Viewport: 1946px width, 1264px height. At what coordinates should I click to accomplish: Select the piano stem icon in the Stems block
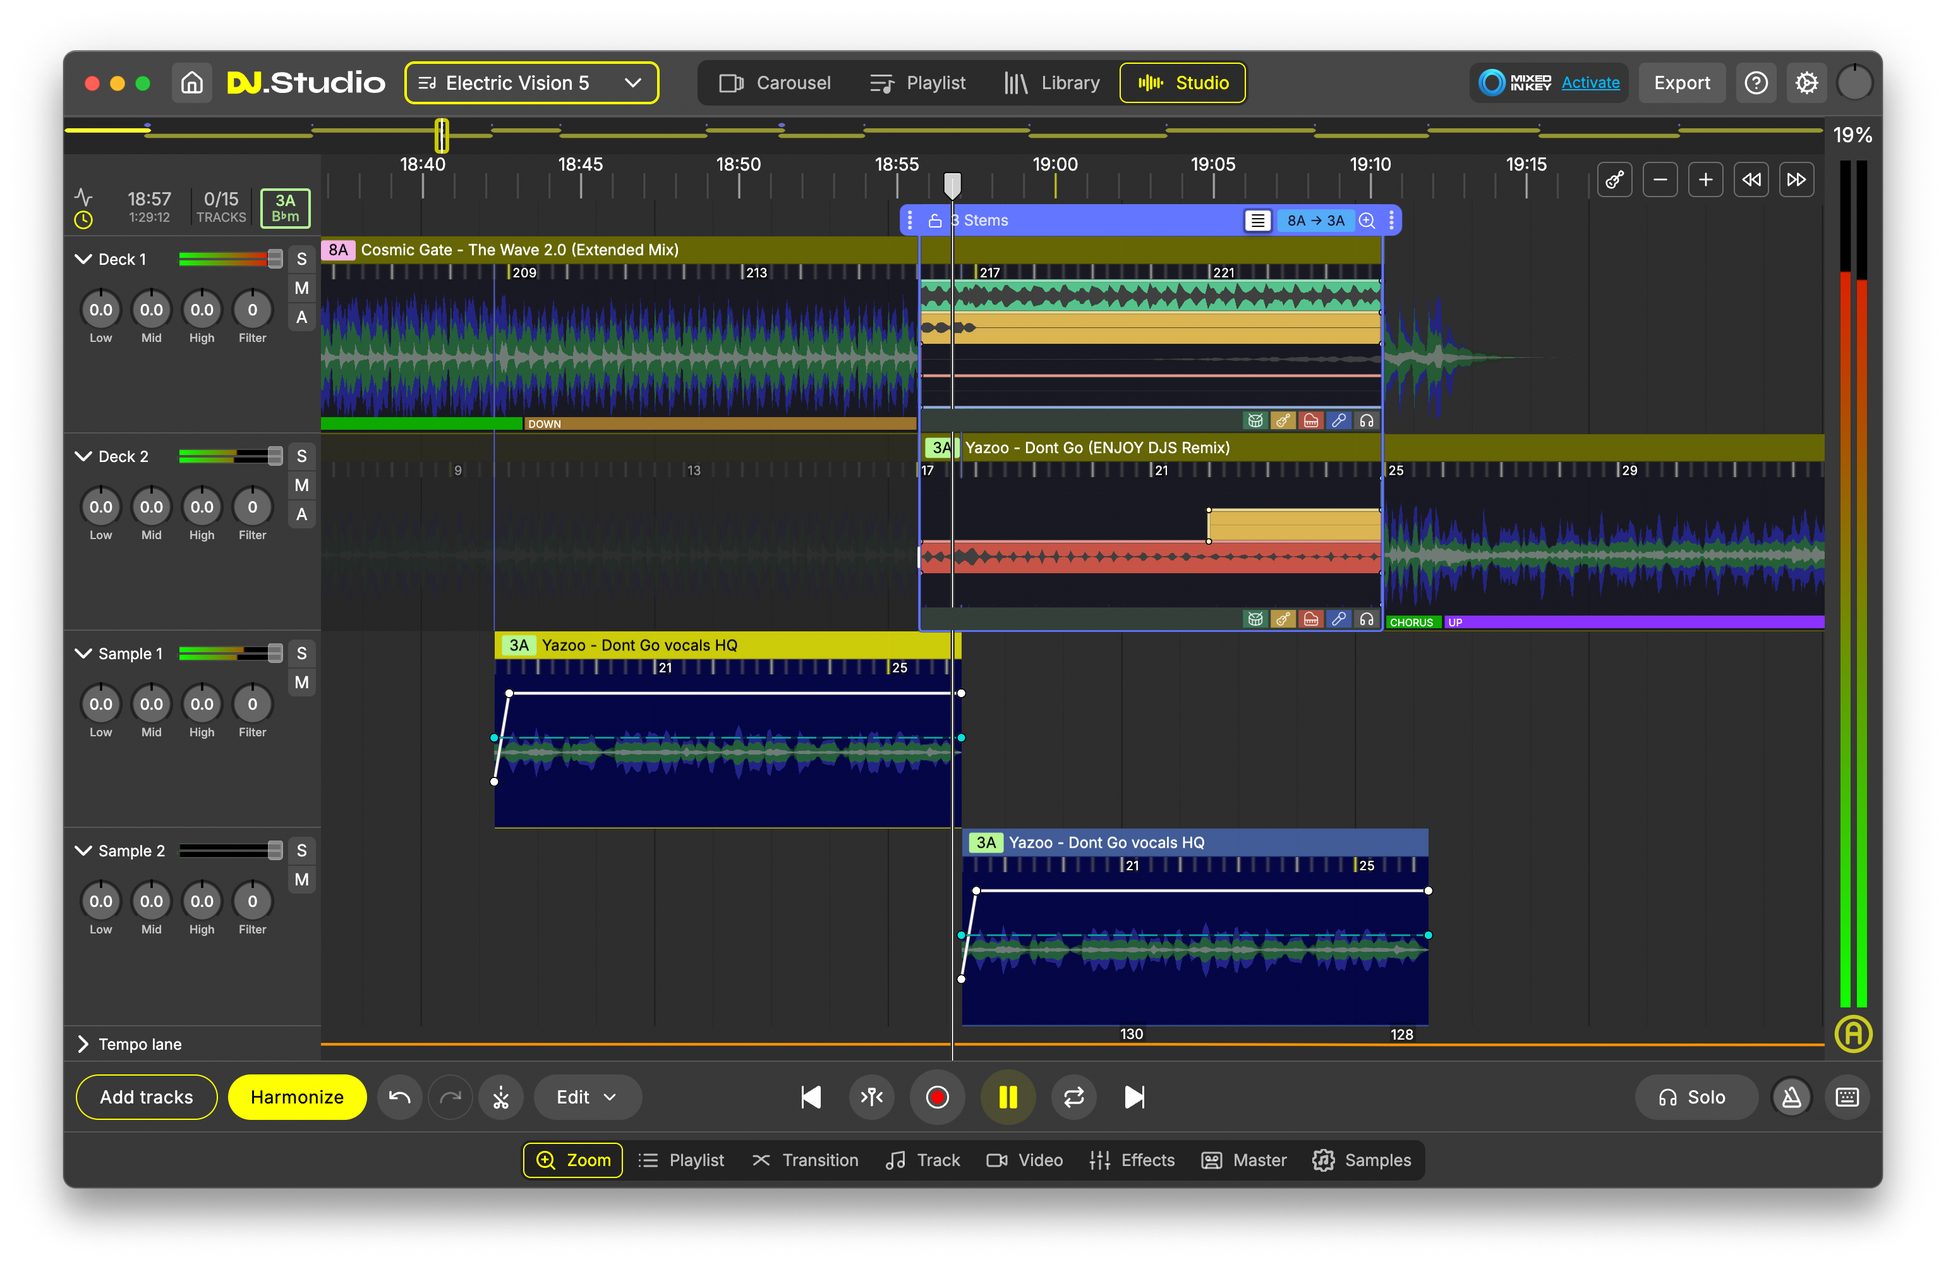click(1311, 420)
